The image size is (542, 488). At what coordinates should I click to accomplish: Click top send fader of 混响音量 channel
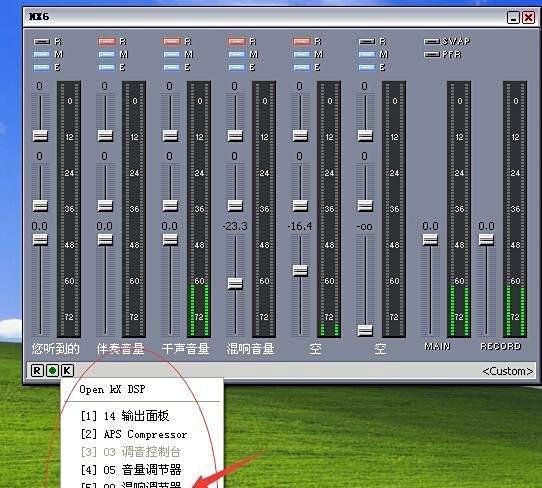pyautogui.click(x=235, y=135)
